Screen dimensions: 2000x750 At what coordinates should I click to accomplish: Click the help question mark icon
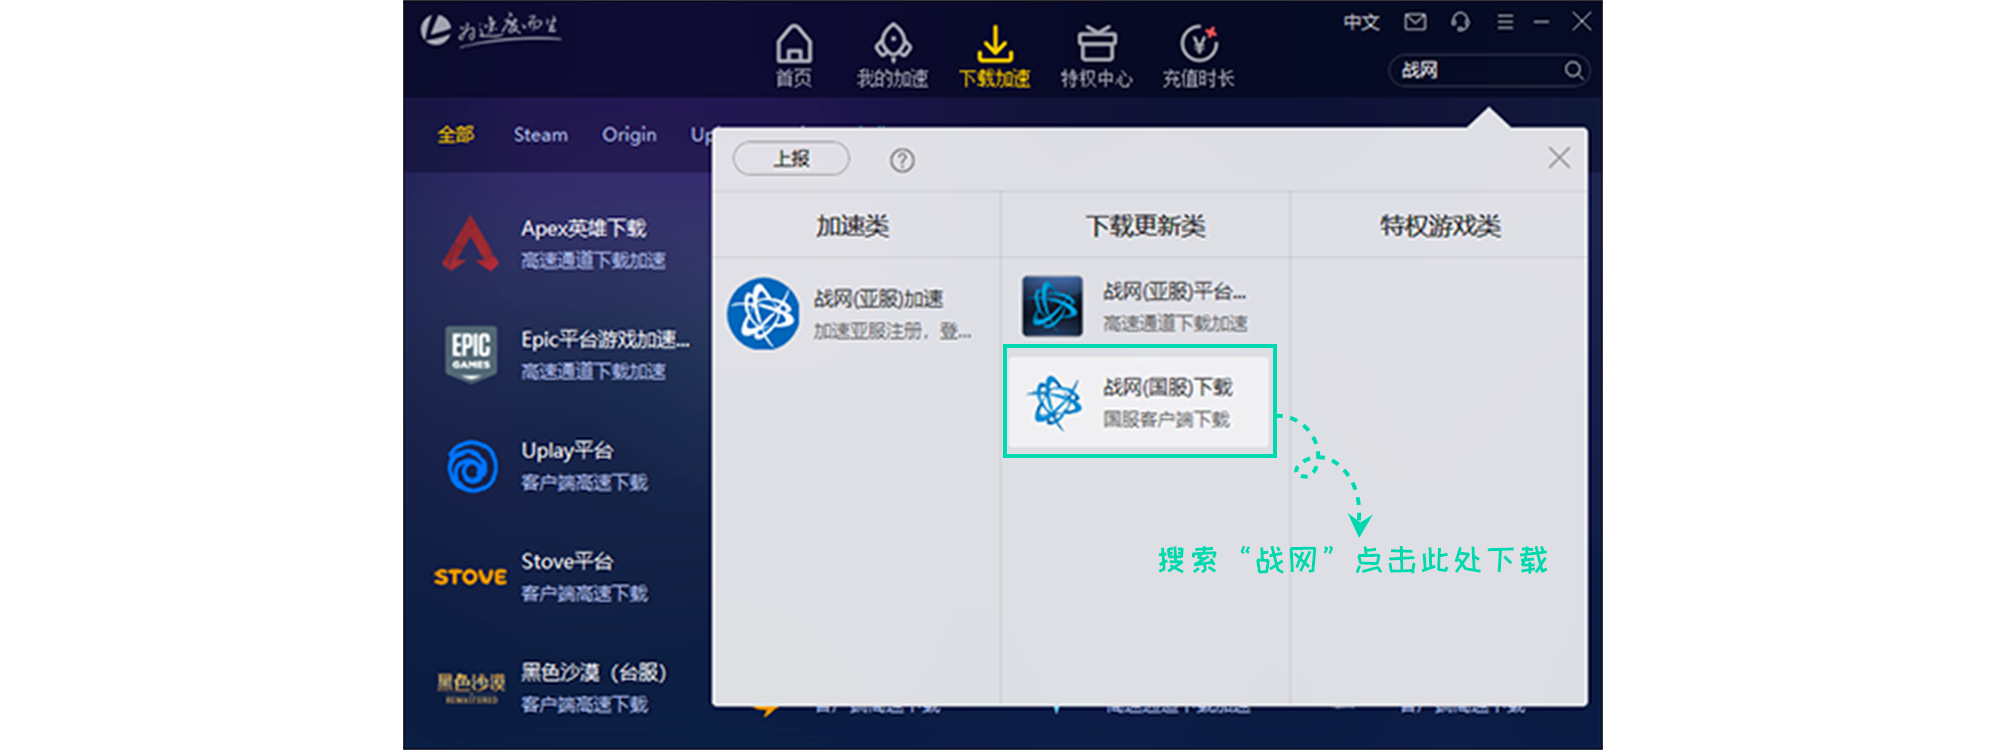point(902,160)
